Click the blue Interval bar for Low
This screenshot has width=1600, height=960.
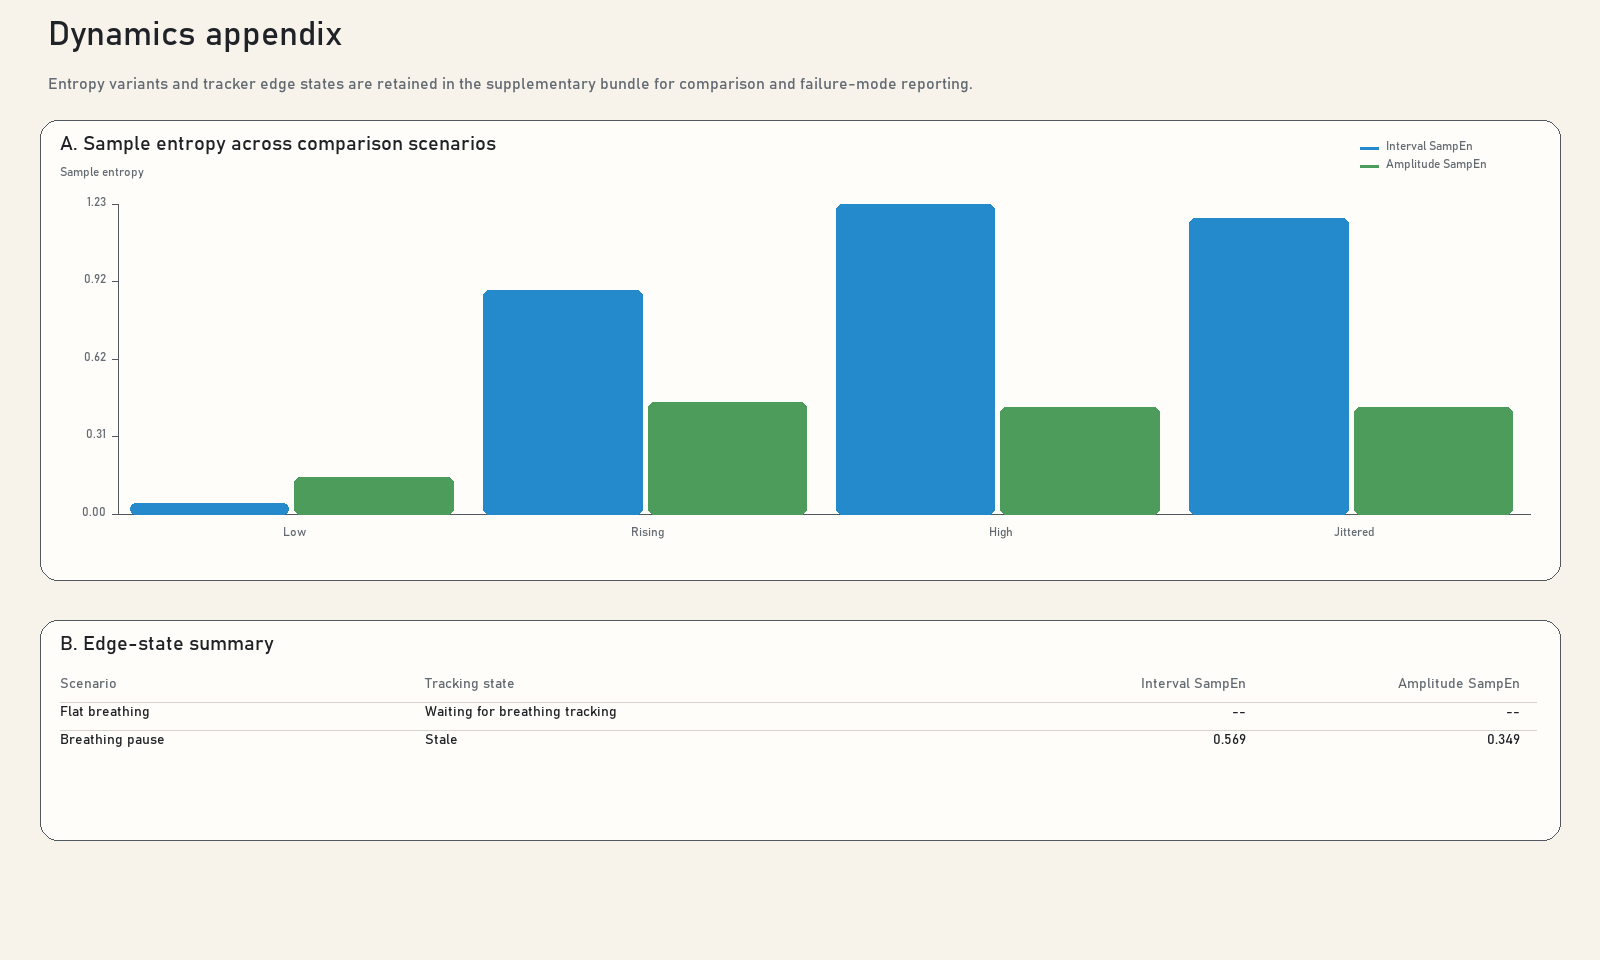click(x=210, y=509)
